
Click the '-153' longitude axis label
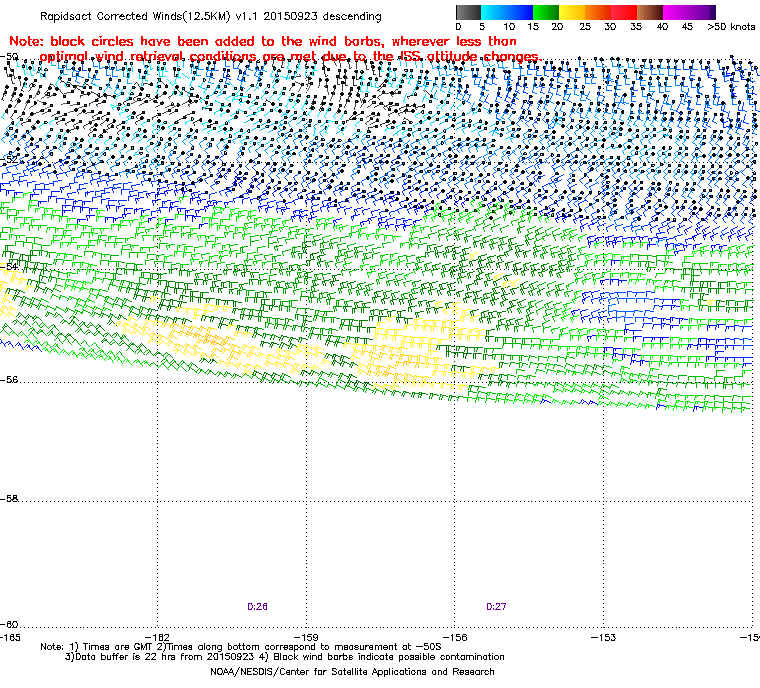(603, 637)
